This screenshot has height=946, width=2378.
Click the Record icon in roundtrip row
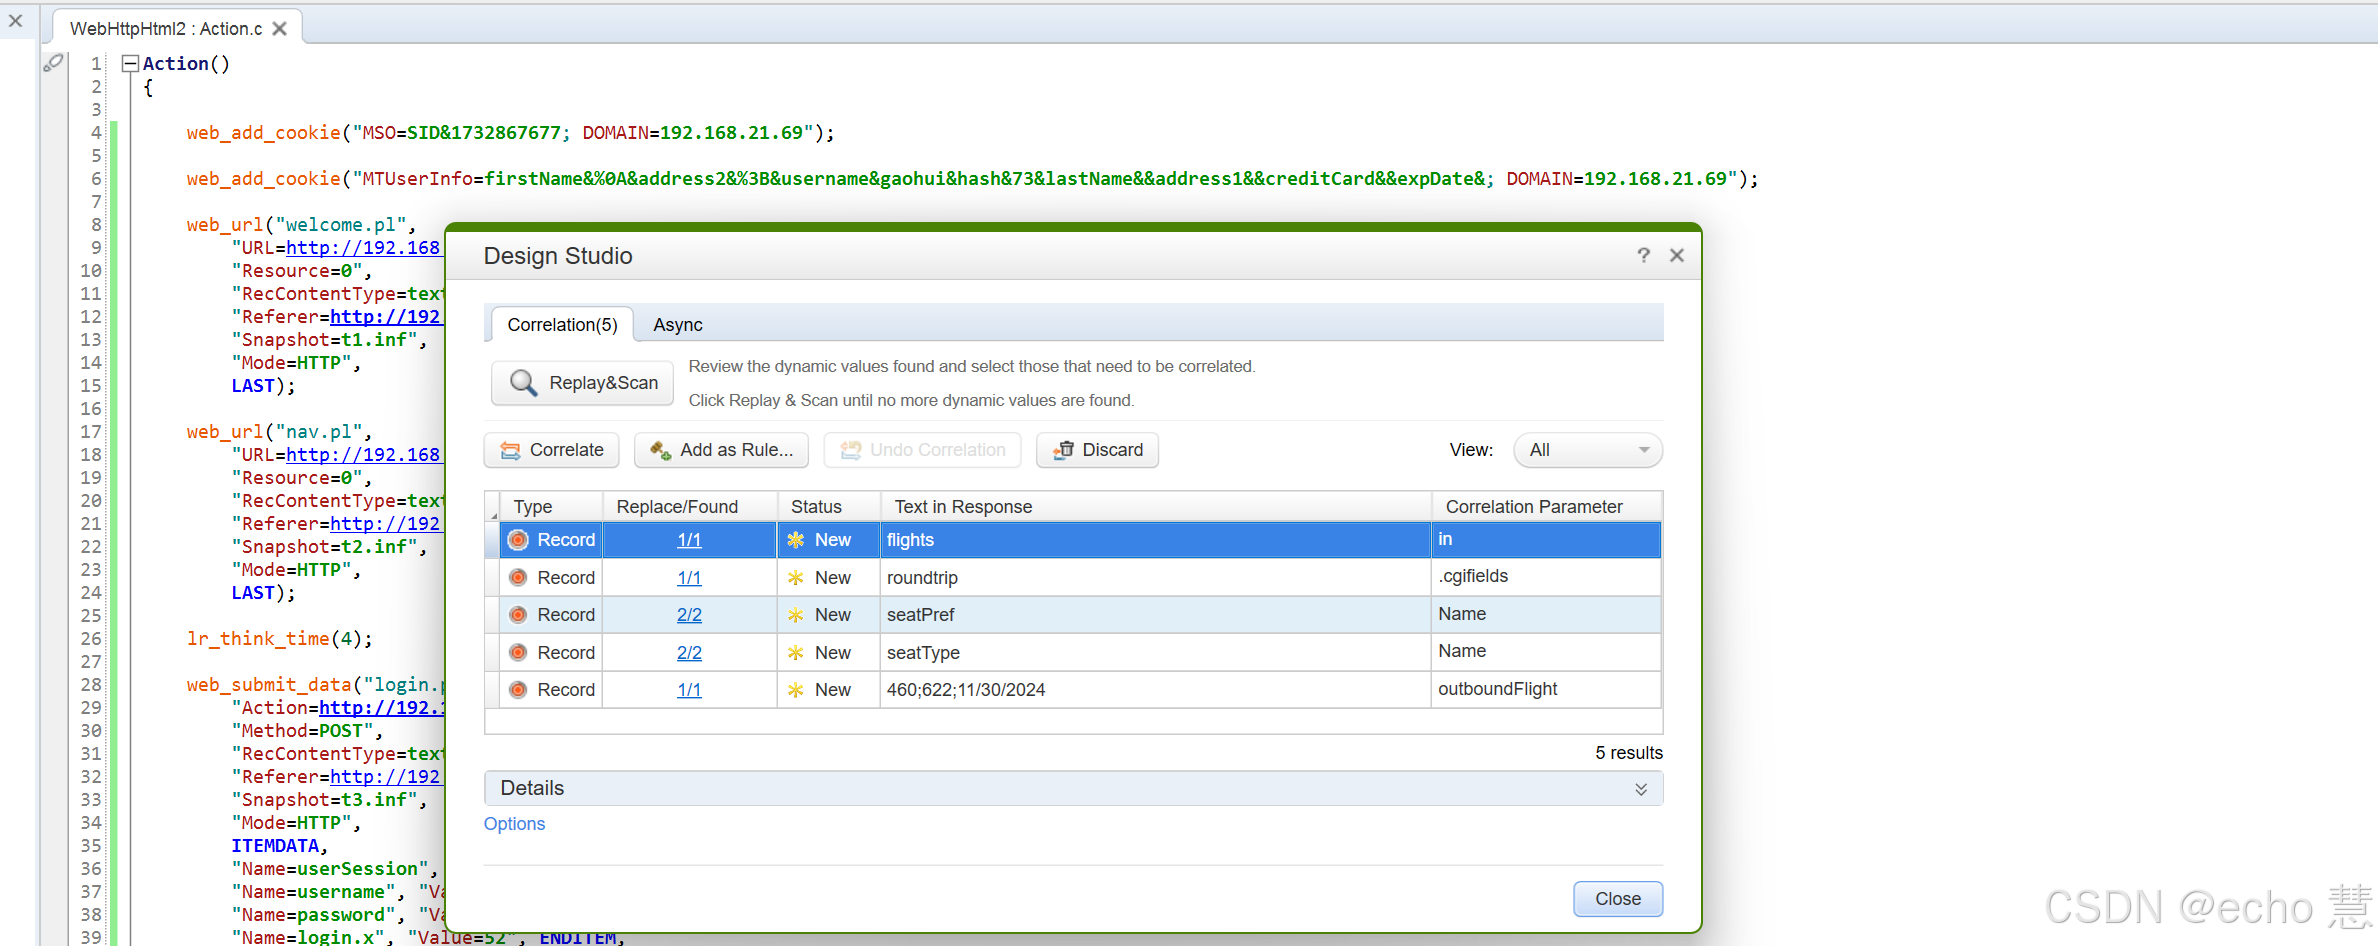(518, 578)
